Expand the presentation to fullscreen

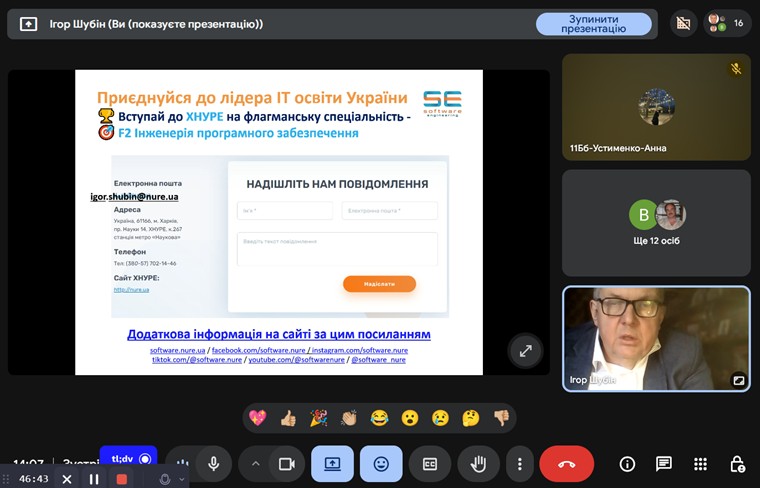point(525,350)
